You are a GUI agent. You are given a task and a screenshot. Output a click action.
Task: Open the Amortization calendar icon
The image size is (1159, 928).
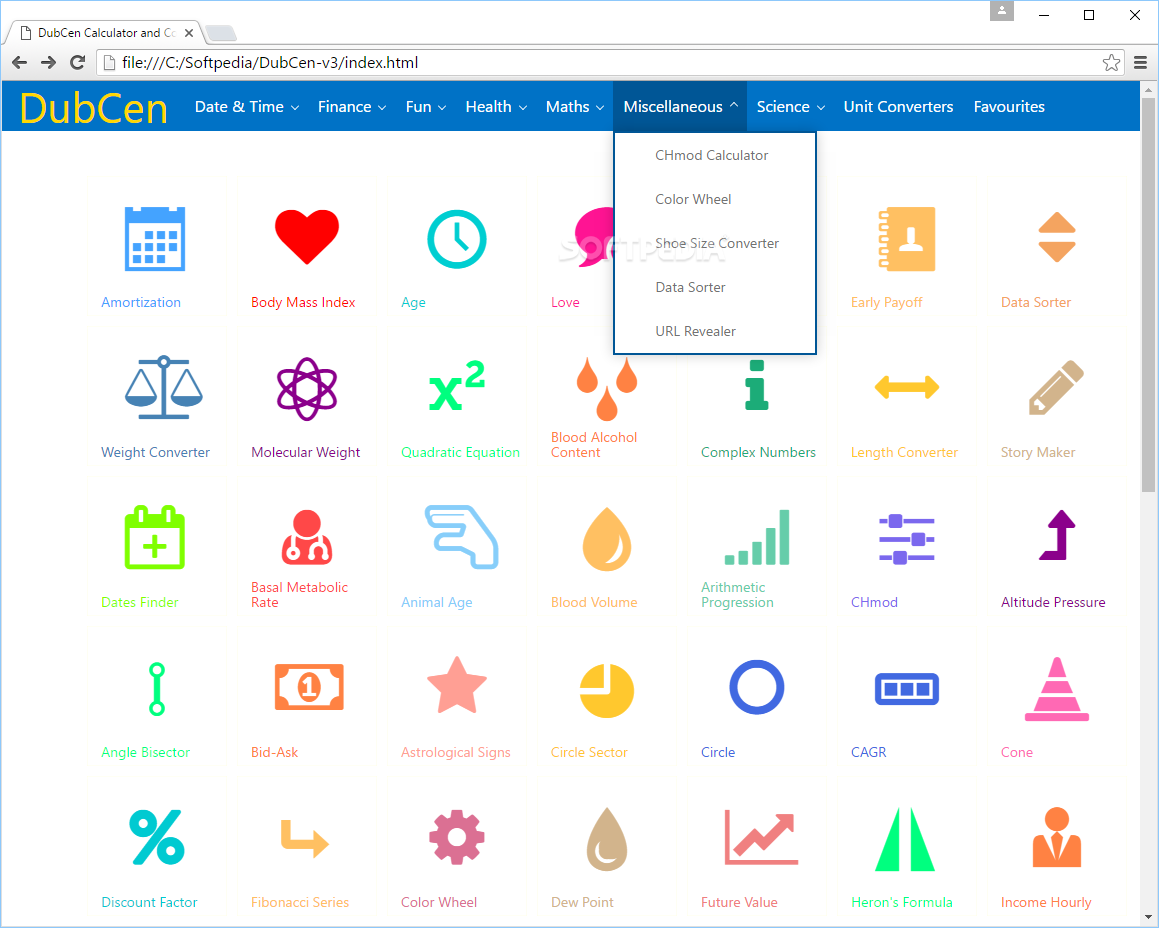coord(154,239)
